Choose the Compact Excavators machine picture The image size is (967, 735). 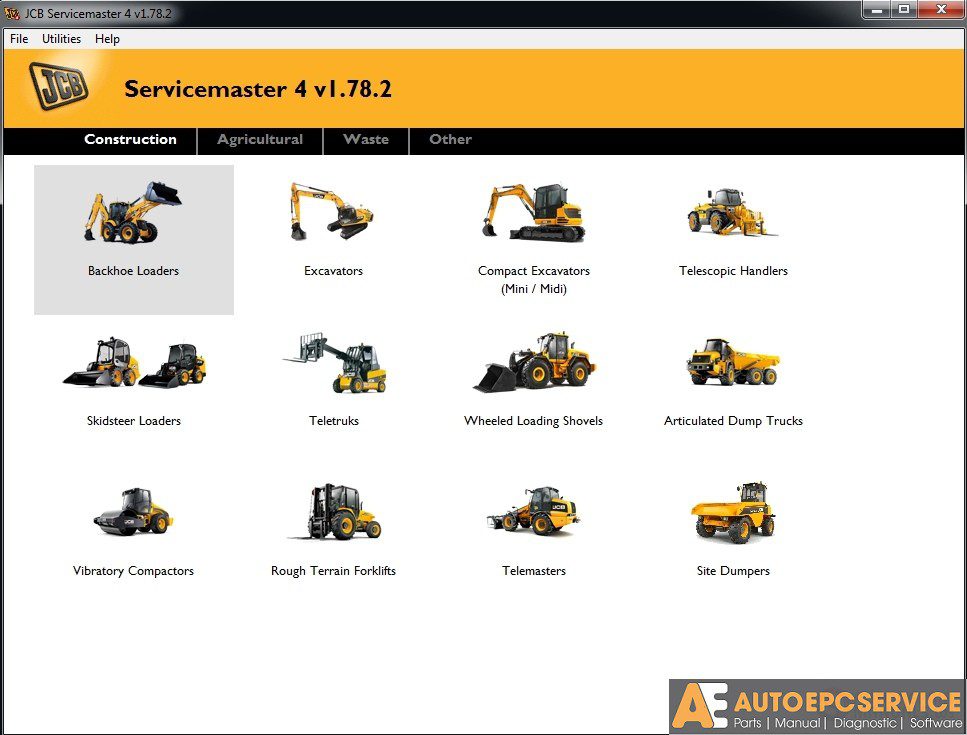533,211
